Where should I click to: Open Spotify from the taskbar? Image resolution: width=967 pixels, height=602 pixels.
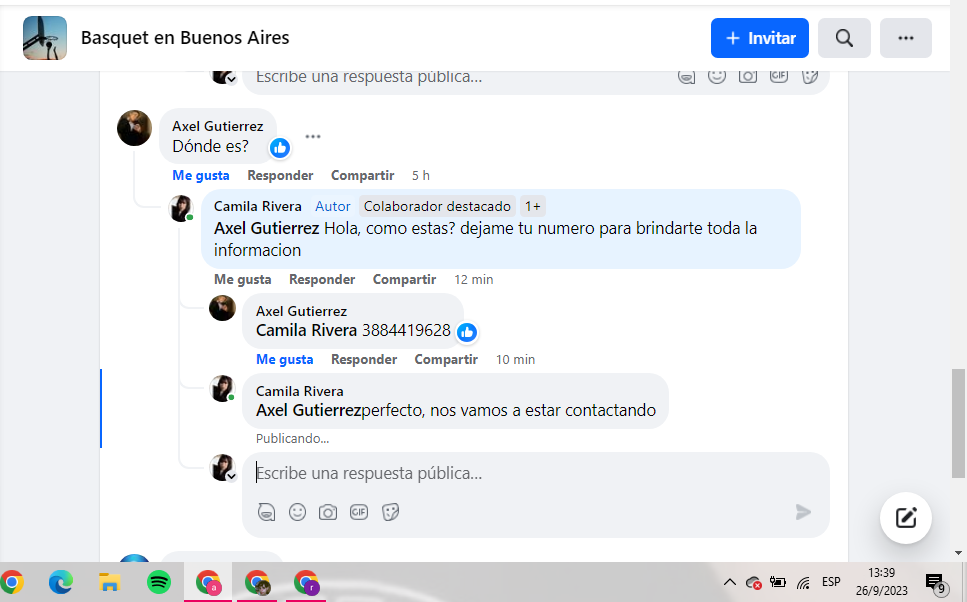point(159,582)
